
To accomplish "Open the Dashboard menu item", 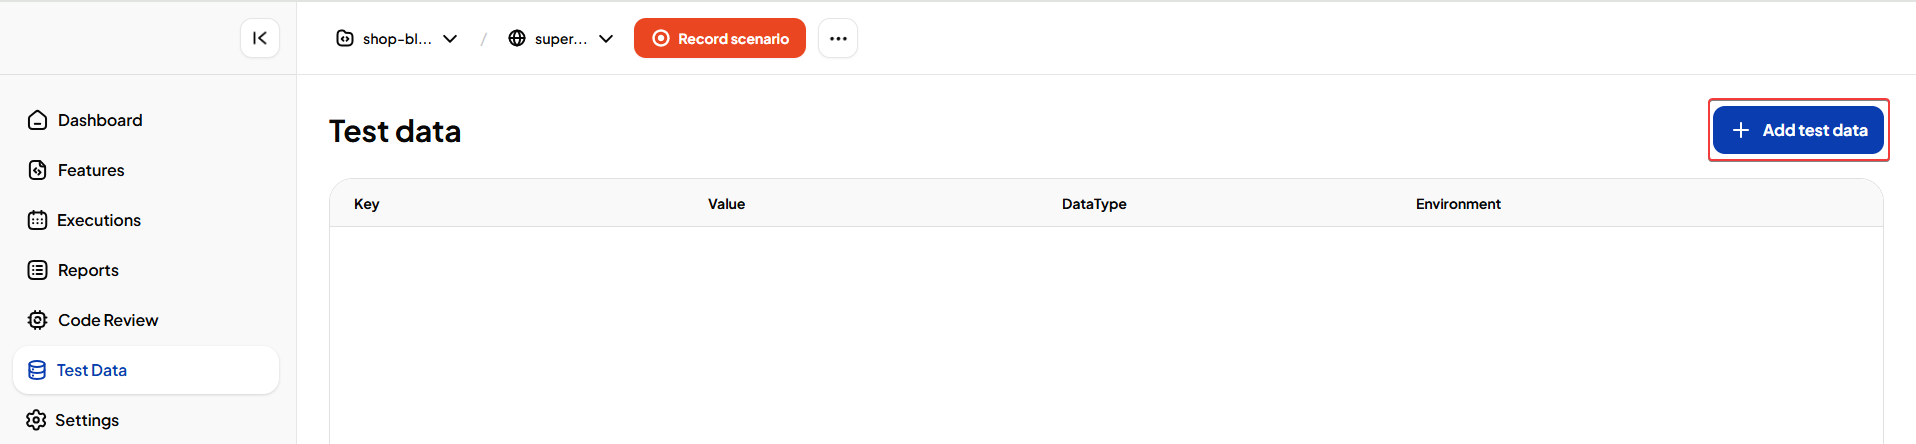I will click(x=100, y=120).
